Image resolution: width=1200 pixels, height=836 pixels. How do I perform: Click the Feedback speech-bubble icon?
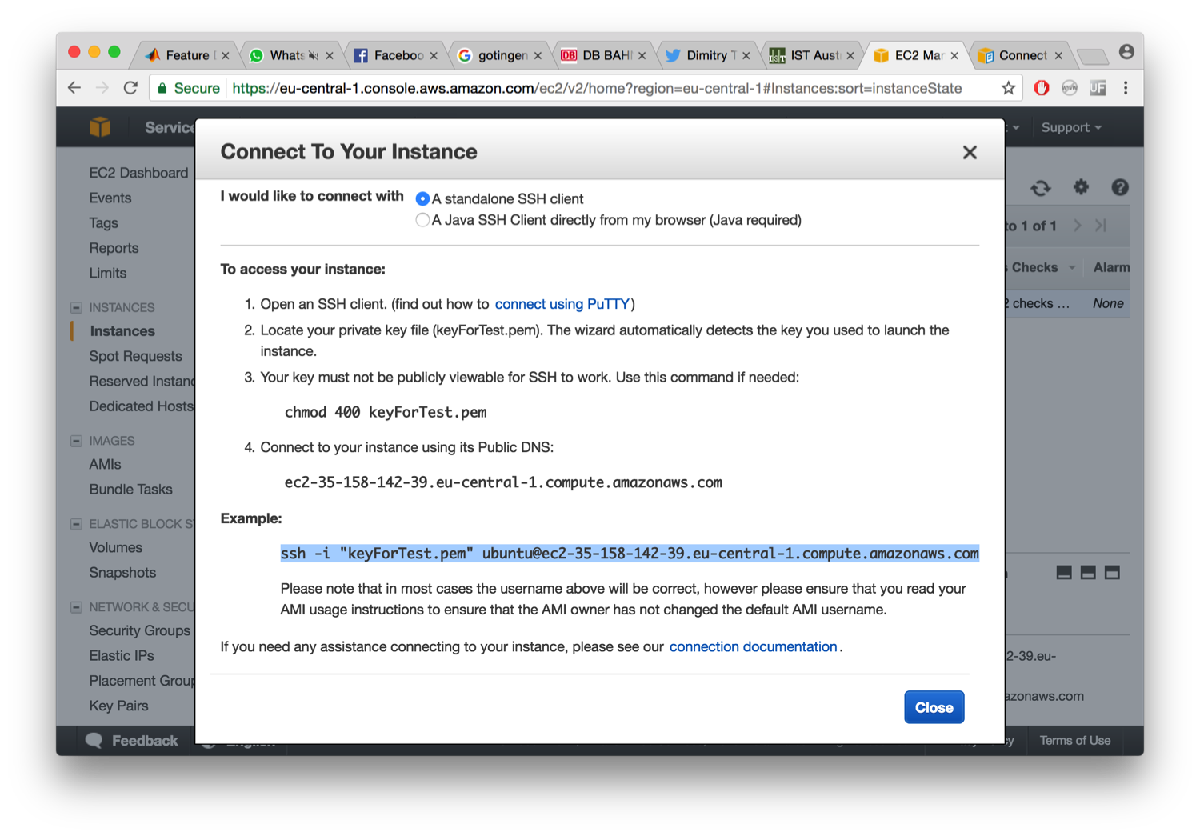click(x=93, y=740)
